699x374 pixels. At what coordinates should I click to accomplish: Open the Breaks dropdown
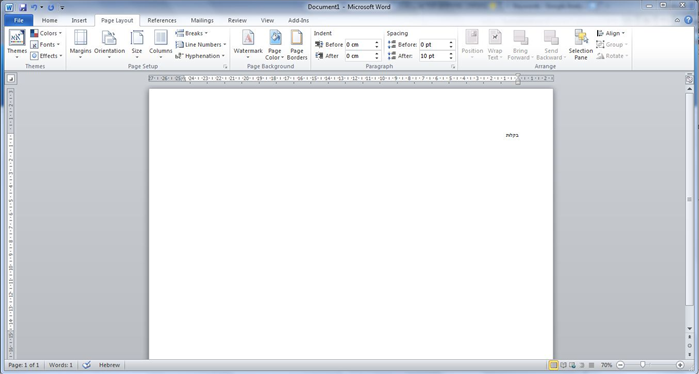click(x=192, y=33)
